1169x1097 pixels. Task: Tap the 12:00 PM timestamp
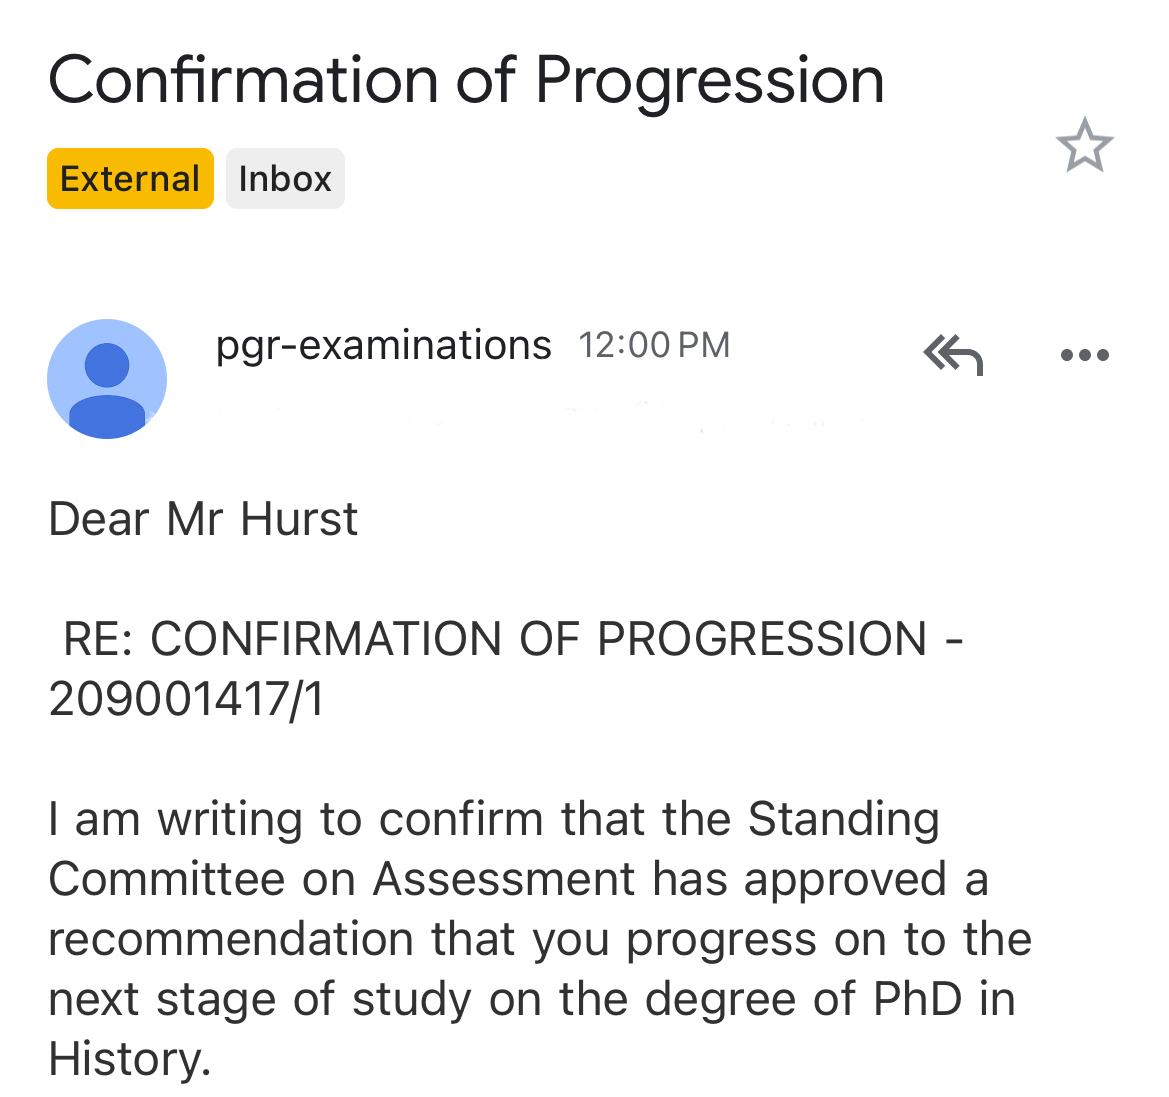click(654, 345)
